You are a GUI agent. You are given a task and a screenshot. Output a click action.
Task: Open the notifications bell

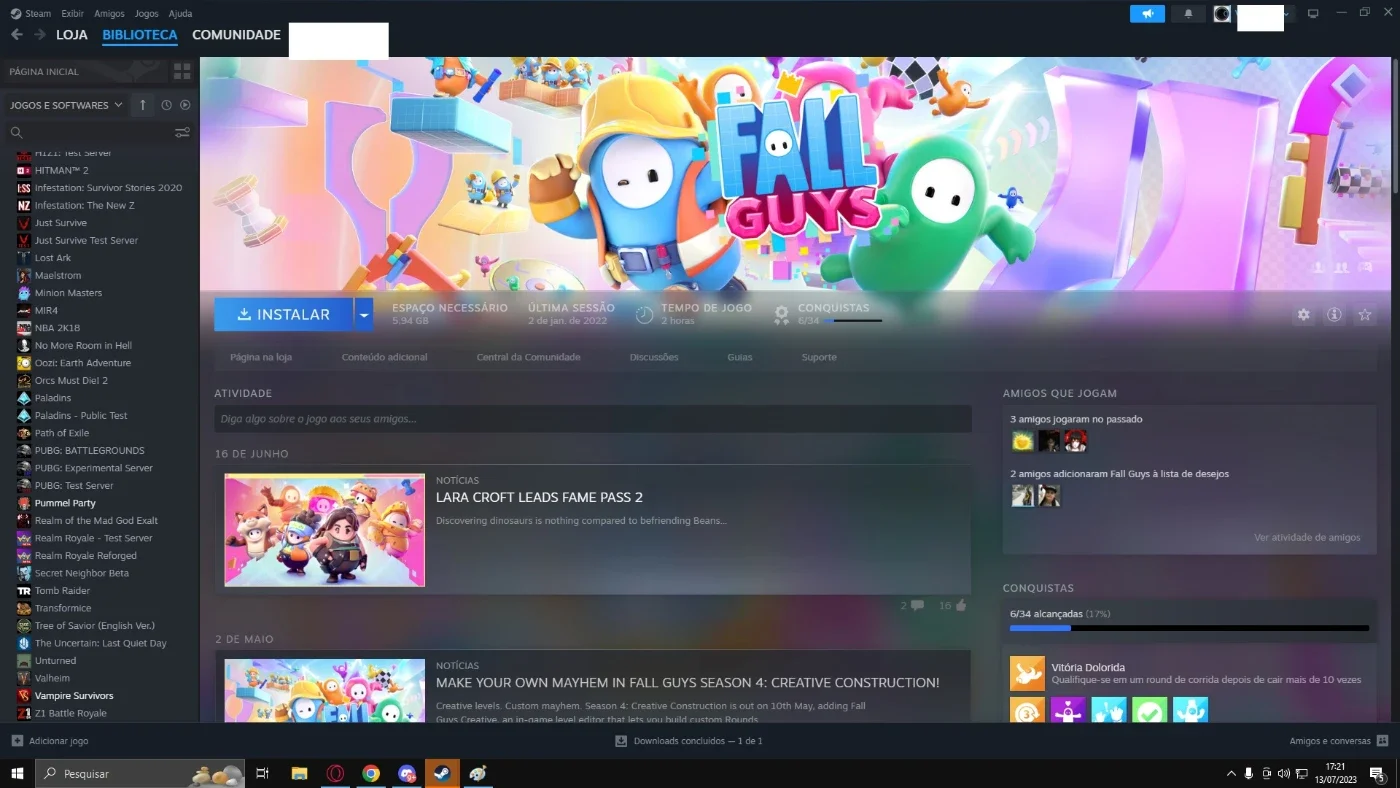click(1188, 14)
